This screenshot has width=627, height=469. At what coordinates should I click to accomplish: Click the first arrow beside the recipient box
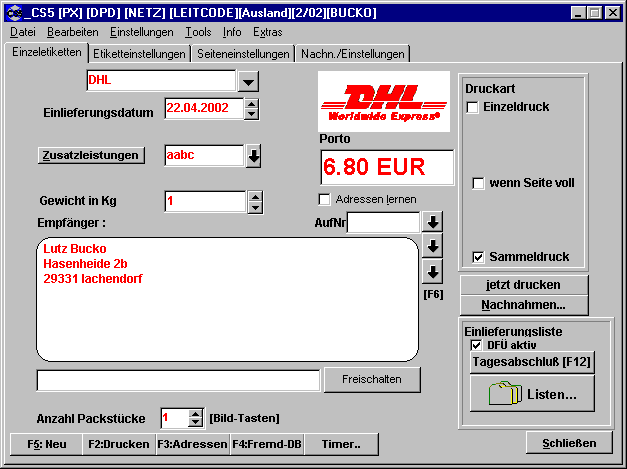pyautogui.click(x=432, y=246)
